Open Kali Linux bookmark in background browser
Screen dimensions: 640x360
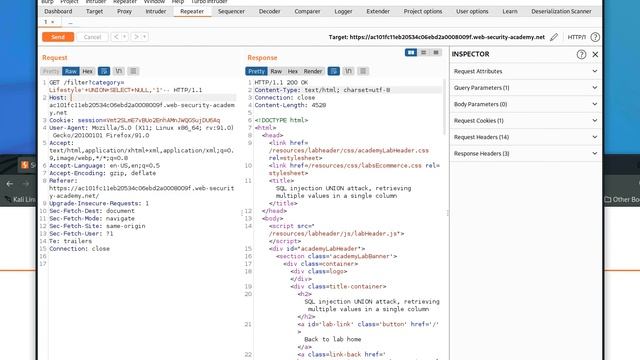[20, 200]
